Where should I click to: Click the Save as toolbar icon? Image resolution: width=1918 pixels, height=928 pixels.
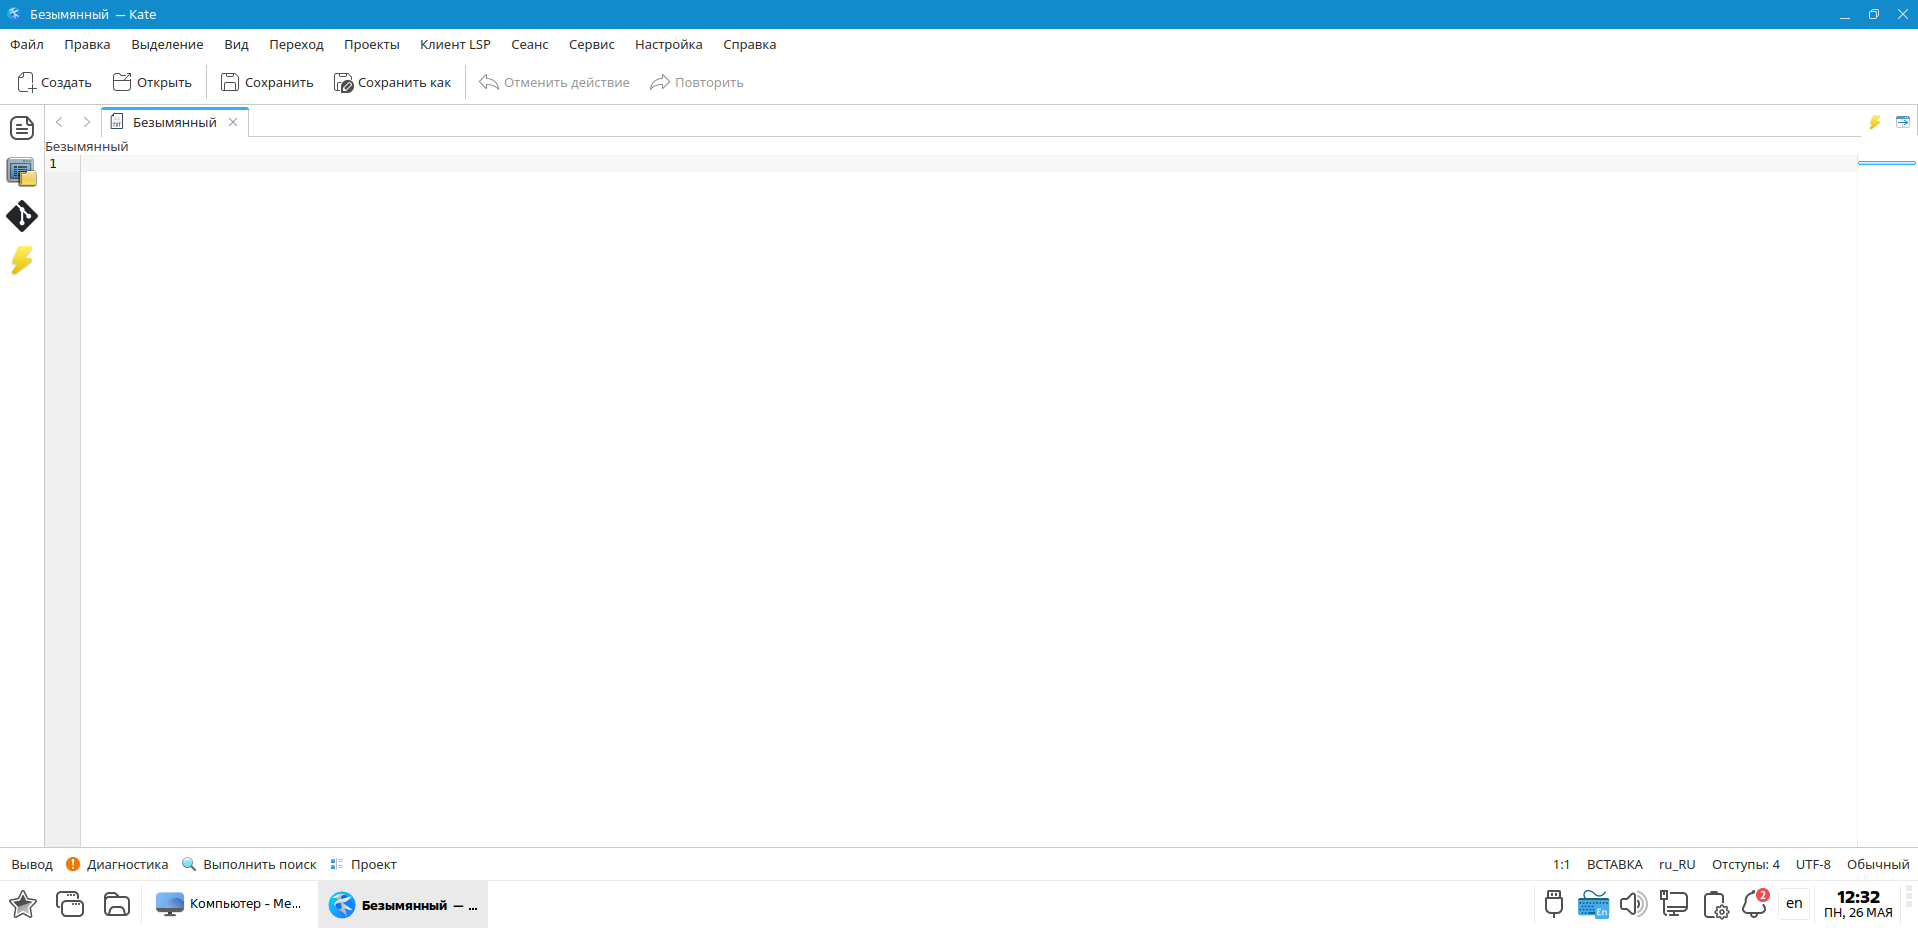(x=343, y=83)
